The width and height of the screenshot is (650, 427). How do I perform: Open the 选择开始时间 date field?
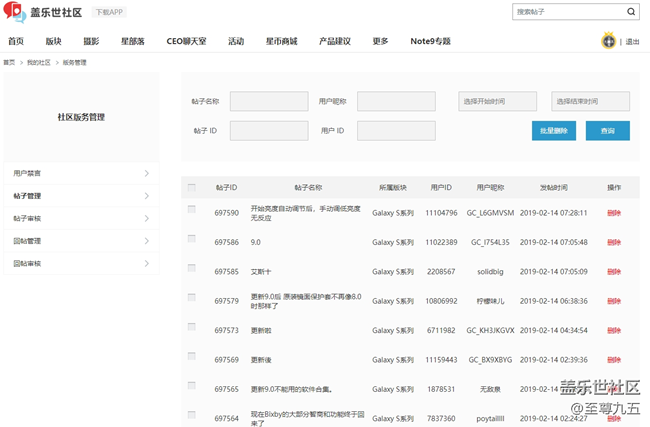coord(497,101)
